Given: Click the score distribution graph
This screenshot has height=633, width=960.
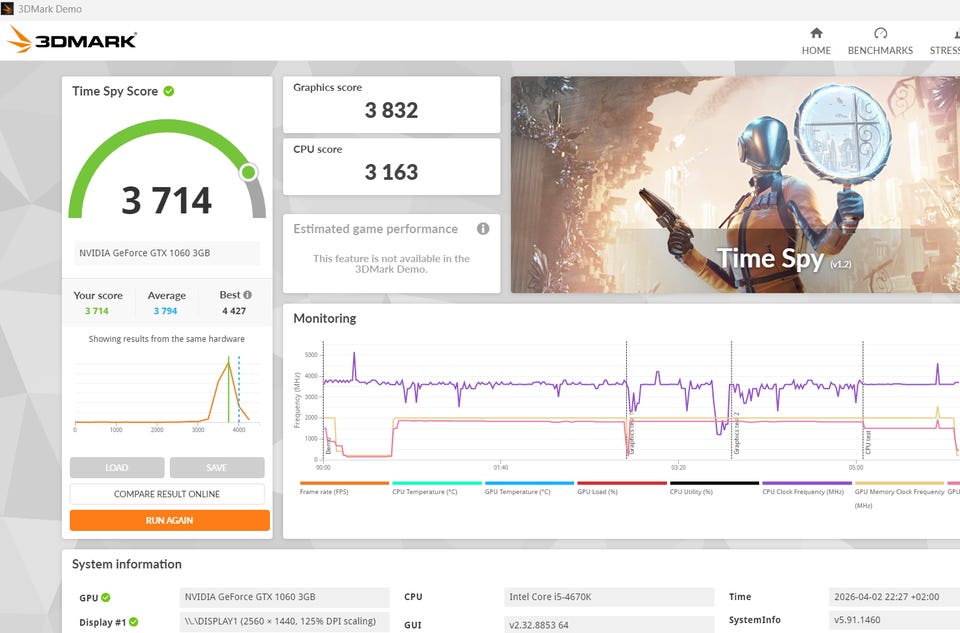Looking at the screenshot, I should click(x=167, y=392).
